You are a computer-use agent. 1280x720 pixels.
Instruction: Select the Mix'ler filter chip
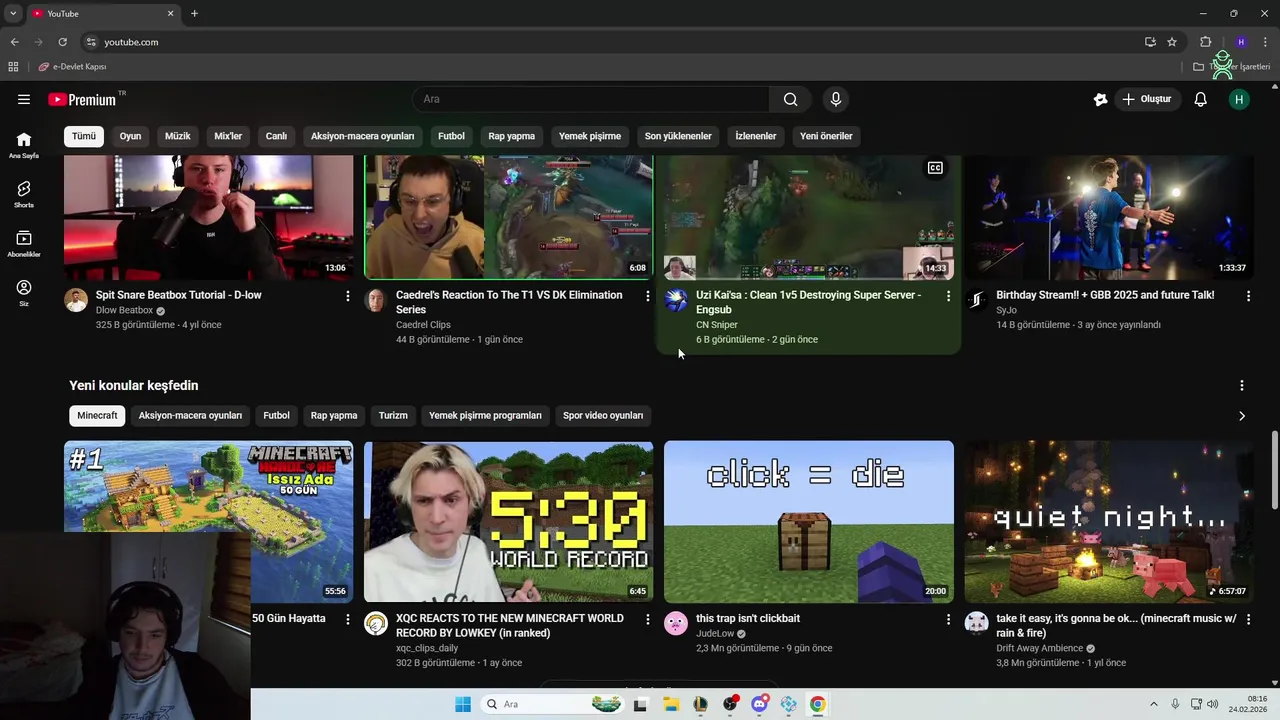[228, 136]
